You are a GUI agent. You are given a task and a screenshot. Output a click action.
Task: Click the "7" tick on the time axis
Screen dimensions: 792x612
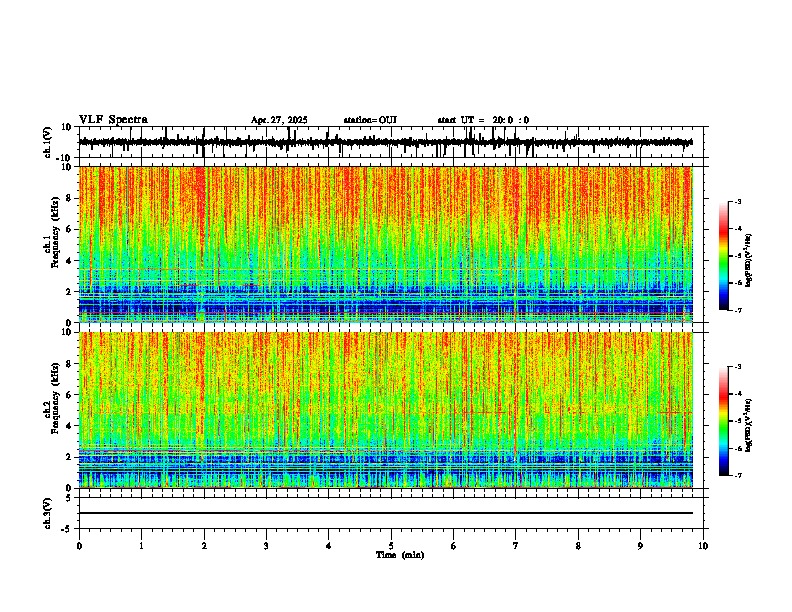click(516, 546)
